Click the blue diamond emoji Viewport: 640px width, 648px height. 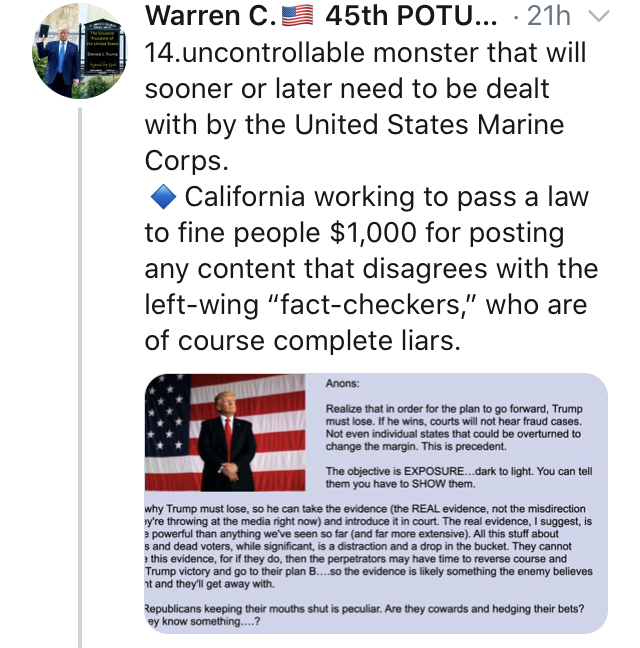[x=163, y=197]
